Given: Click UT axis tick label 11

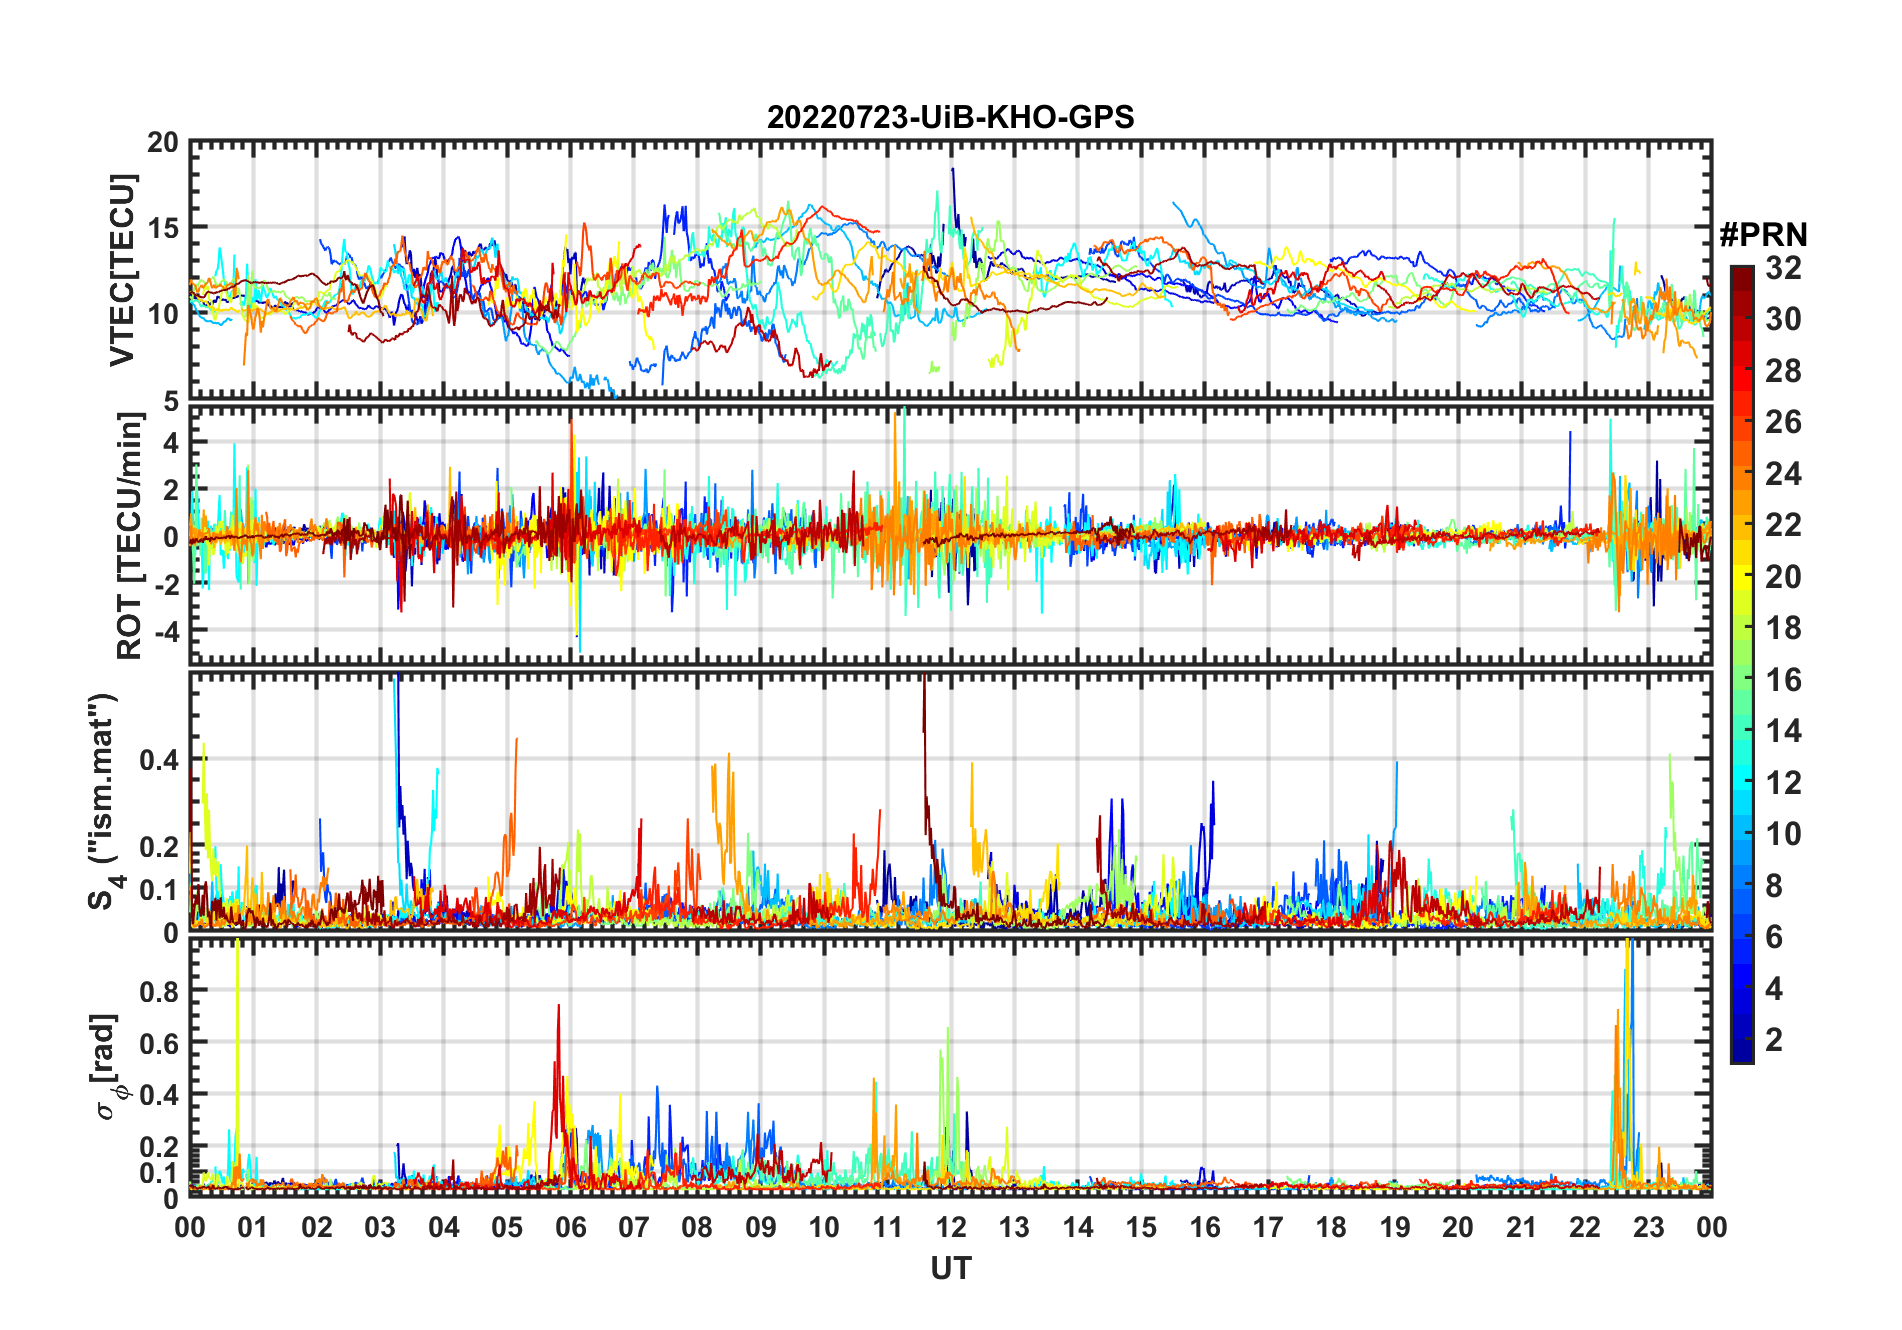Looking at the screenshot, I should click(888, 1227).
